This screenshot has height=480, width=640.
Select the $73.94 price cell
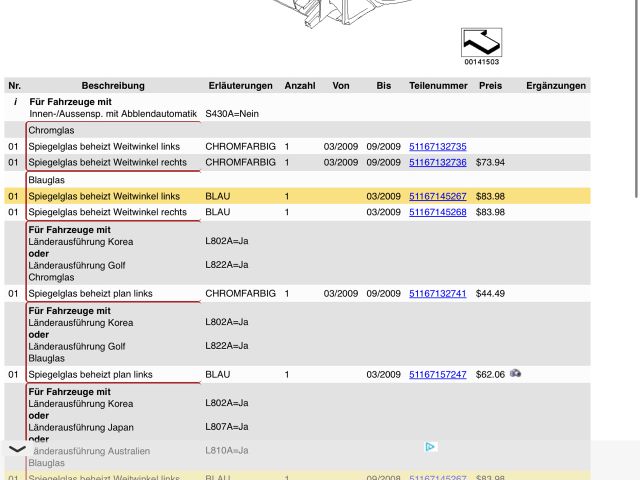click(490, 162)
